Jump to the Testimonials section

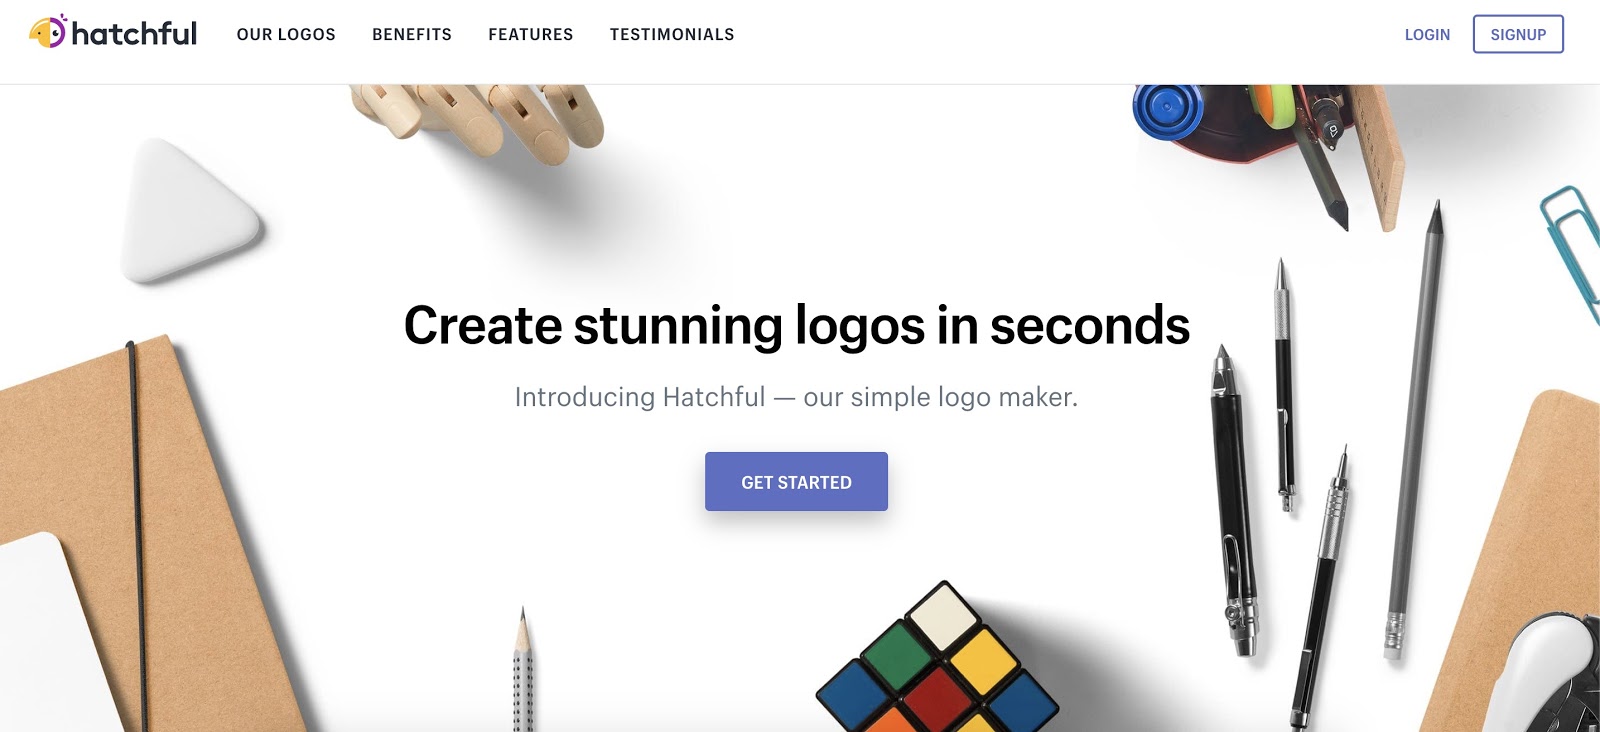pos(672,34)
